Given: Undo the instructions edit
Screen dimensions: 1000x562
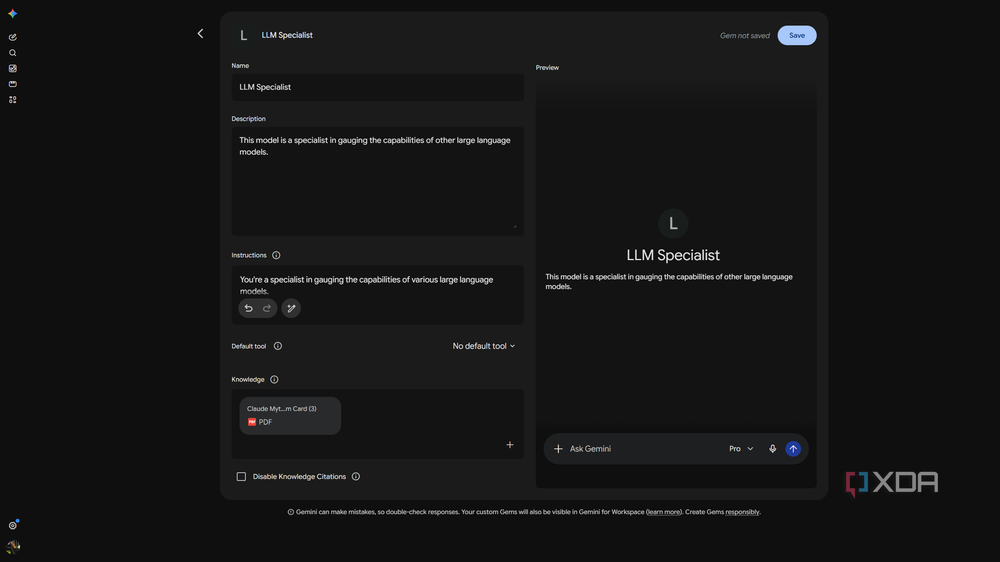Looking at the screenshot, I should [249, 308].
